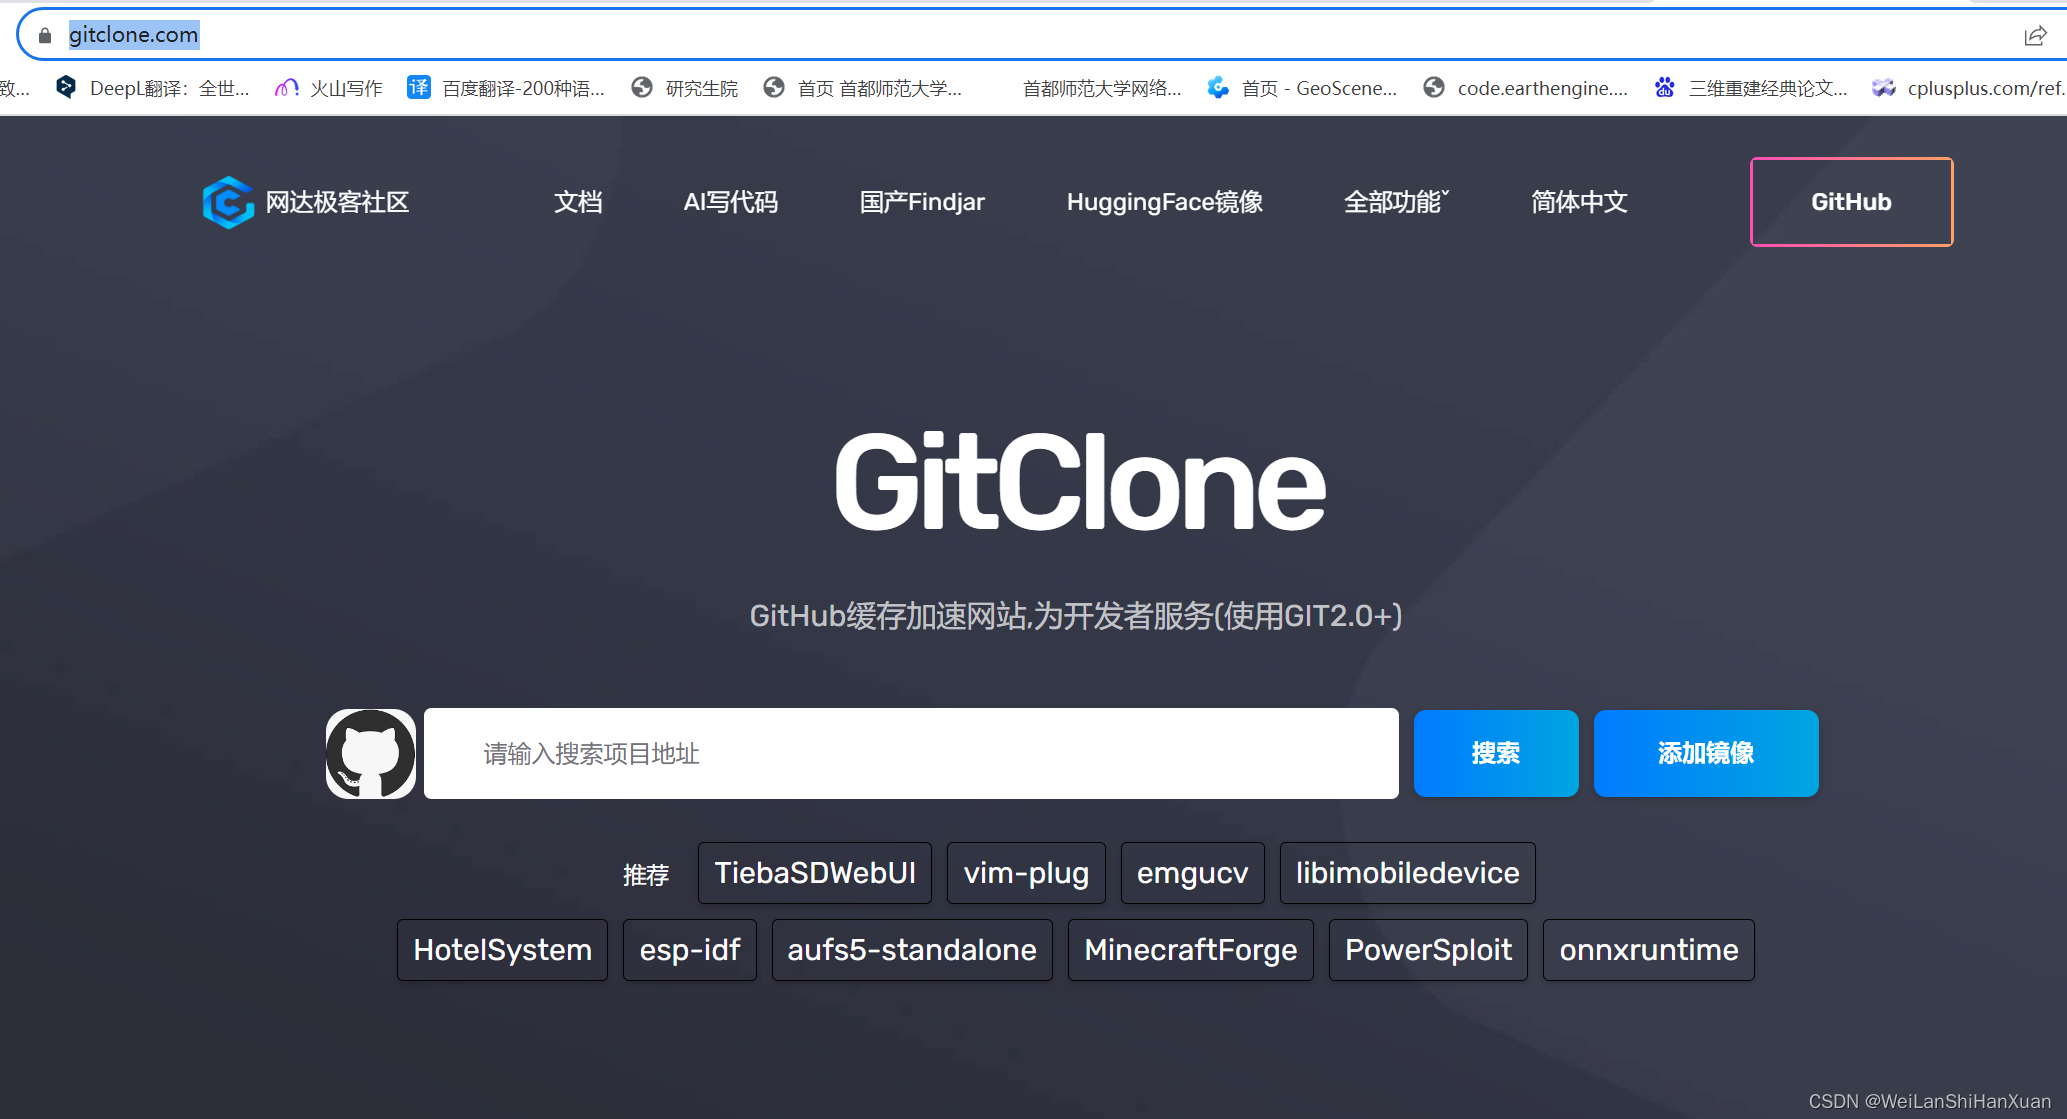Viewport: 2067px width, 1119px height.
Task: Click the 搜索 search button
Action: tap(1495, 753)
